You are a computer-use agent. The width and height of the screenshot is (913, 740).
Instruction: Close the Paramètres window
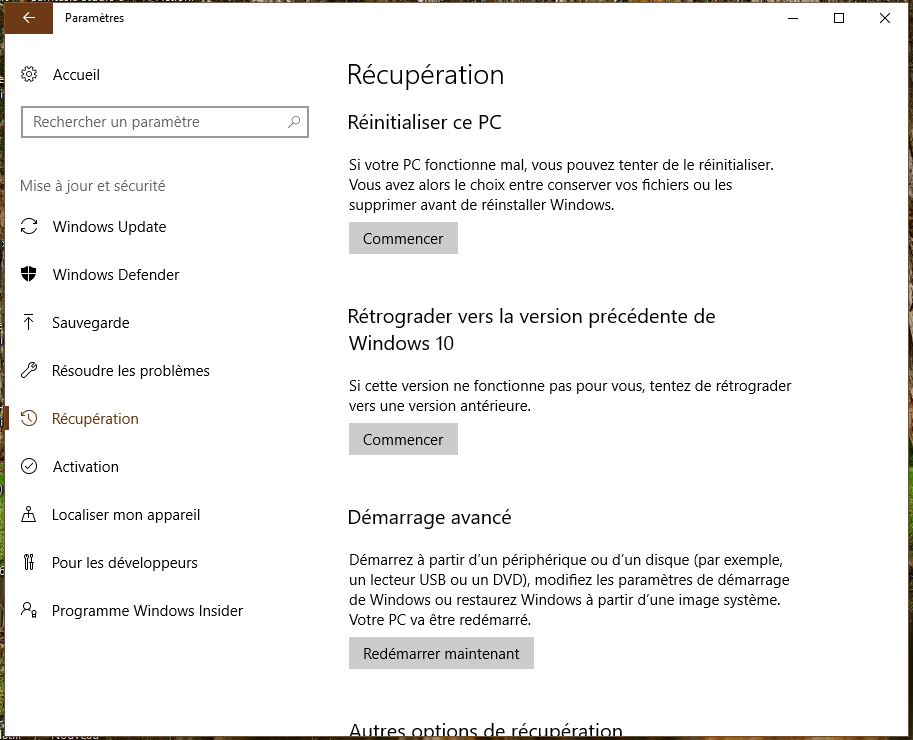(884, 18)
